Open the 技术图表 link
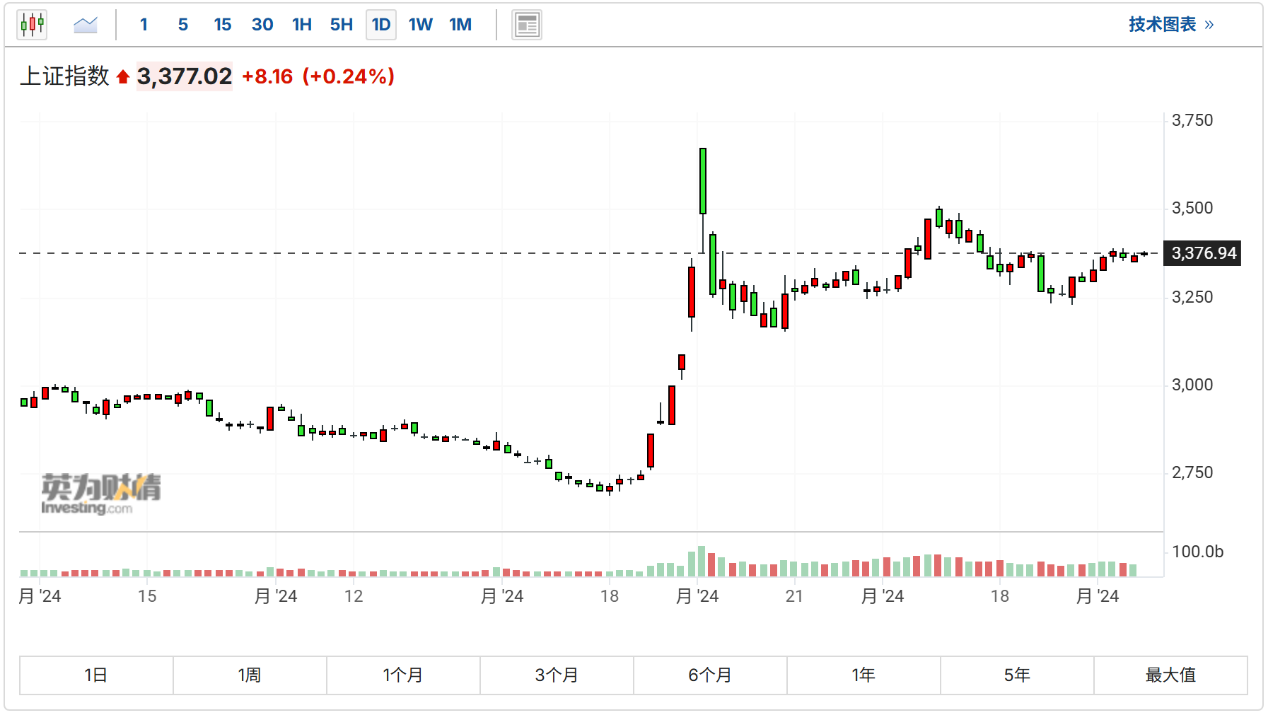Screen dimensions: 1268x715 1171,24
